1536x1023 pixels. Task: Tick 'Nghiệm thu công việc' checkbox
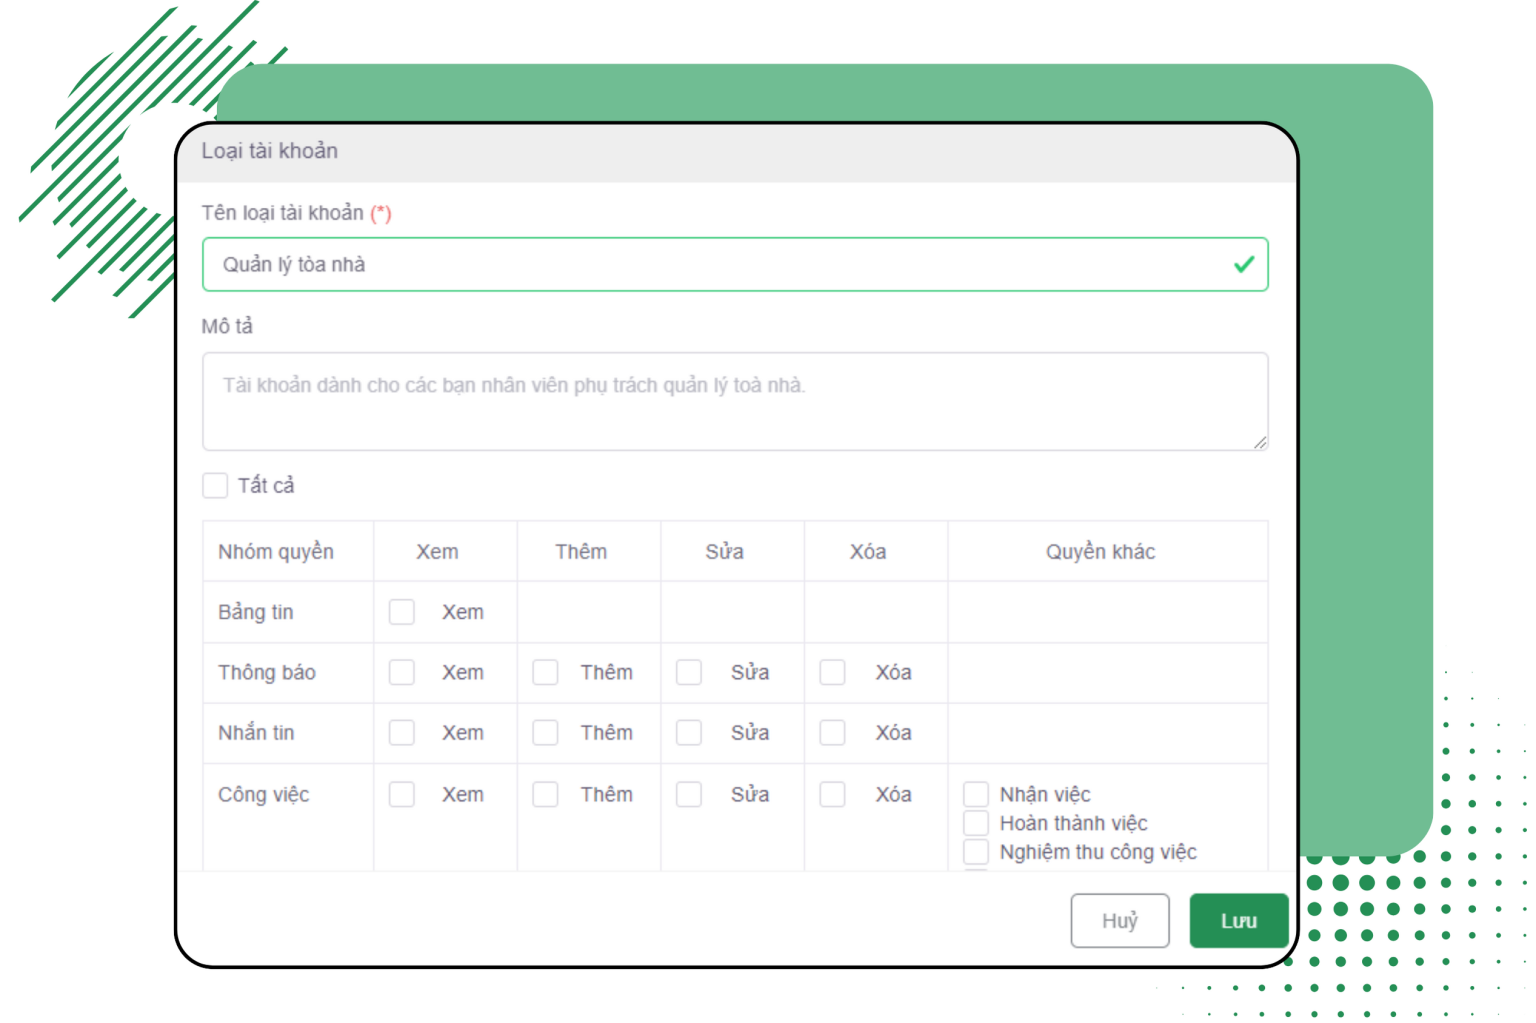coord(976,852)
